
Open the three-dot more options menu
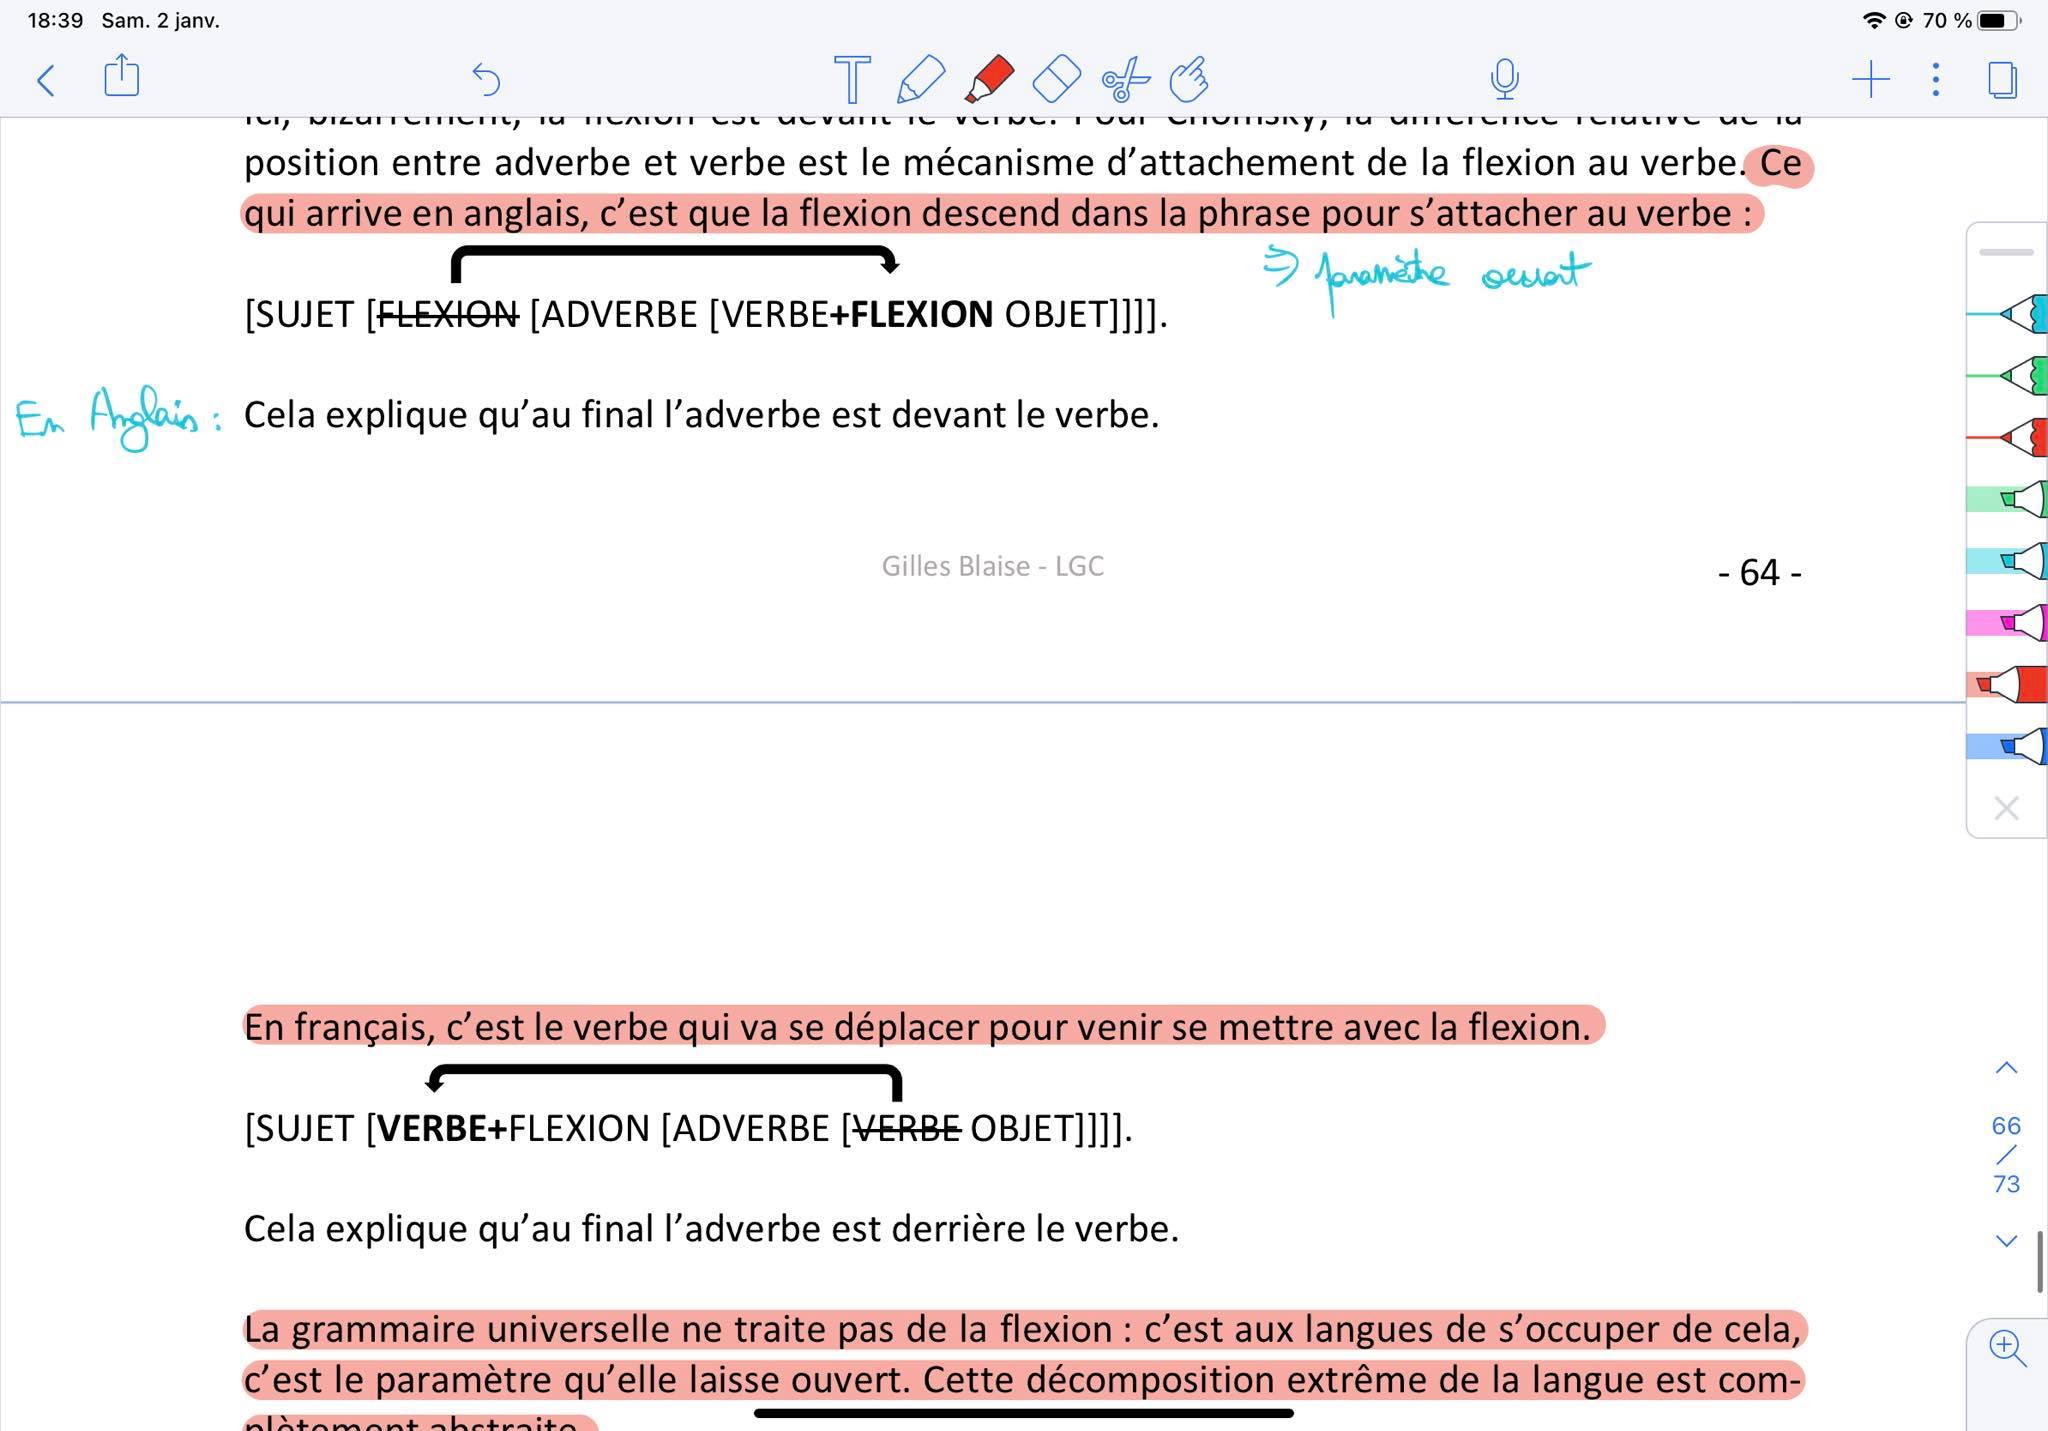pos(1936,79)
